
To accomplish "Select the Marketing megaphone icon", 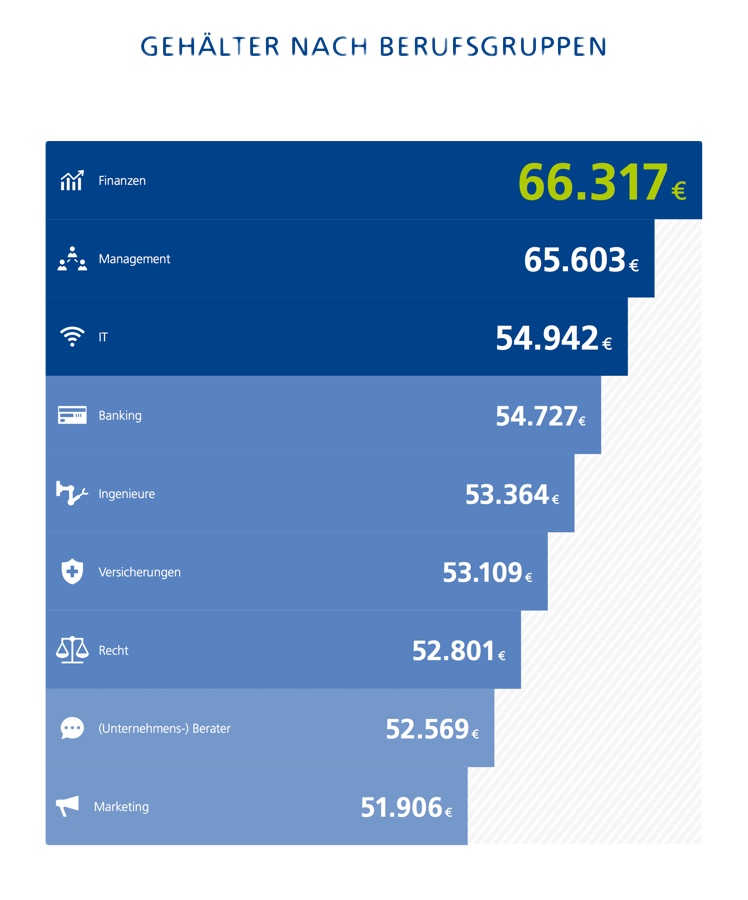I will pos(68,806).
